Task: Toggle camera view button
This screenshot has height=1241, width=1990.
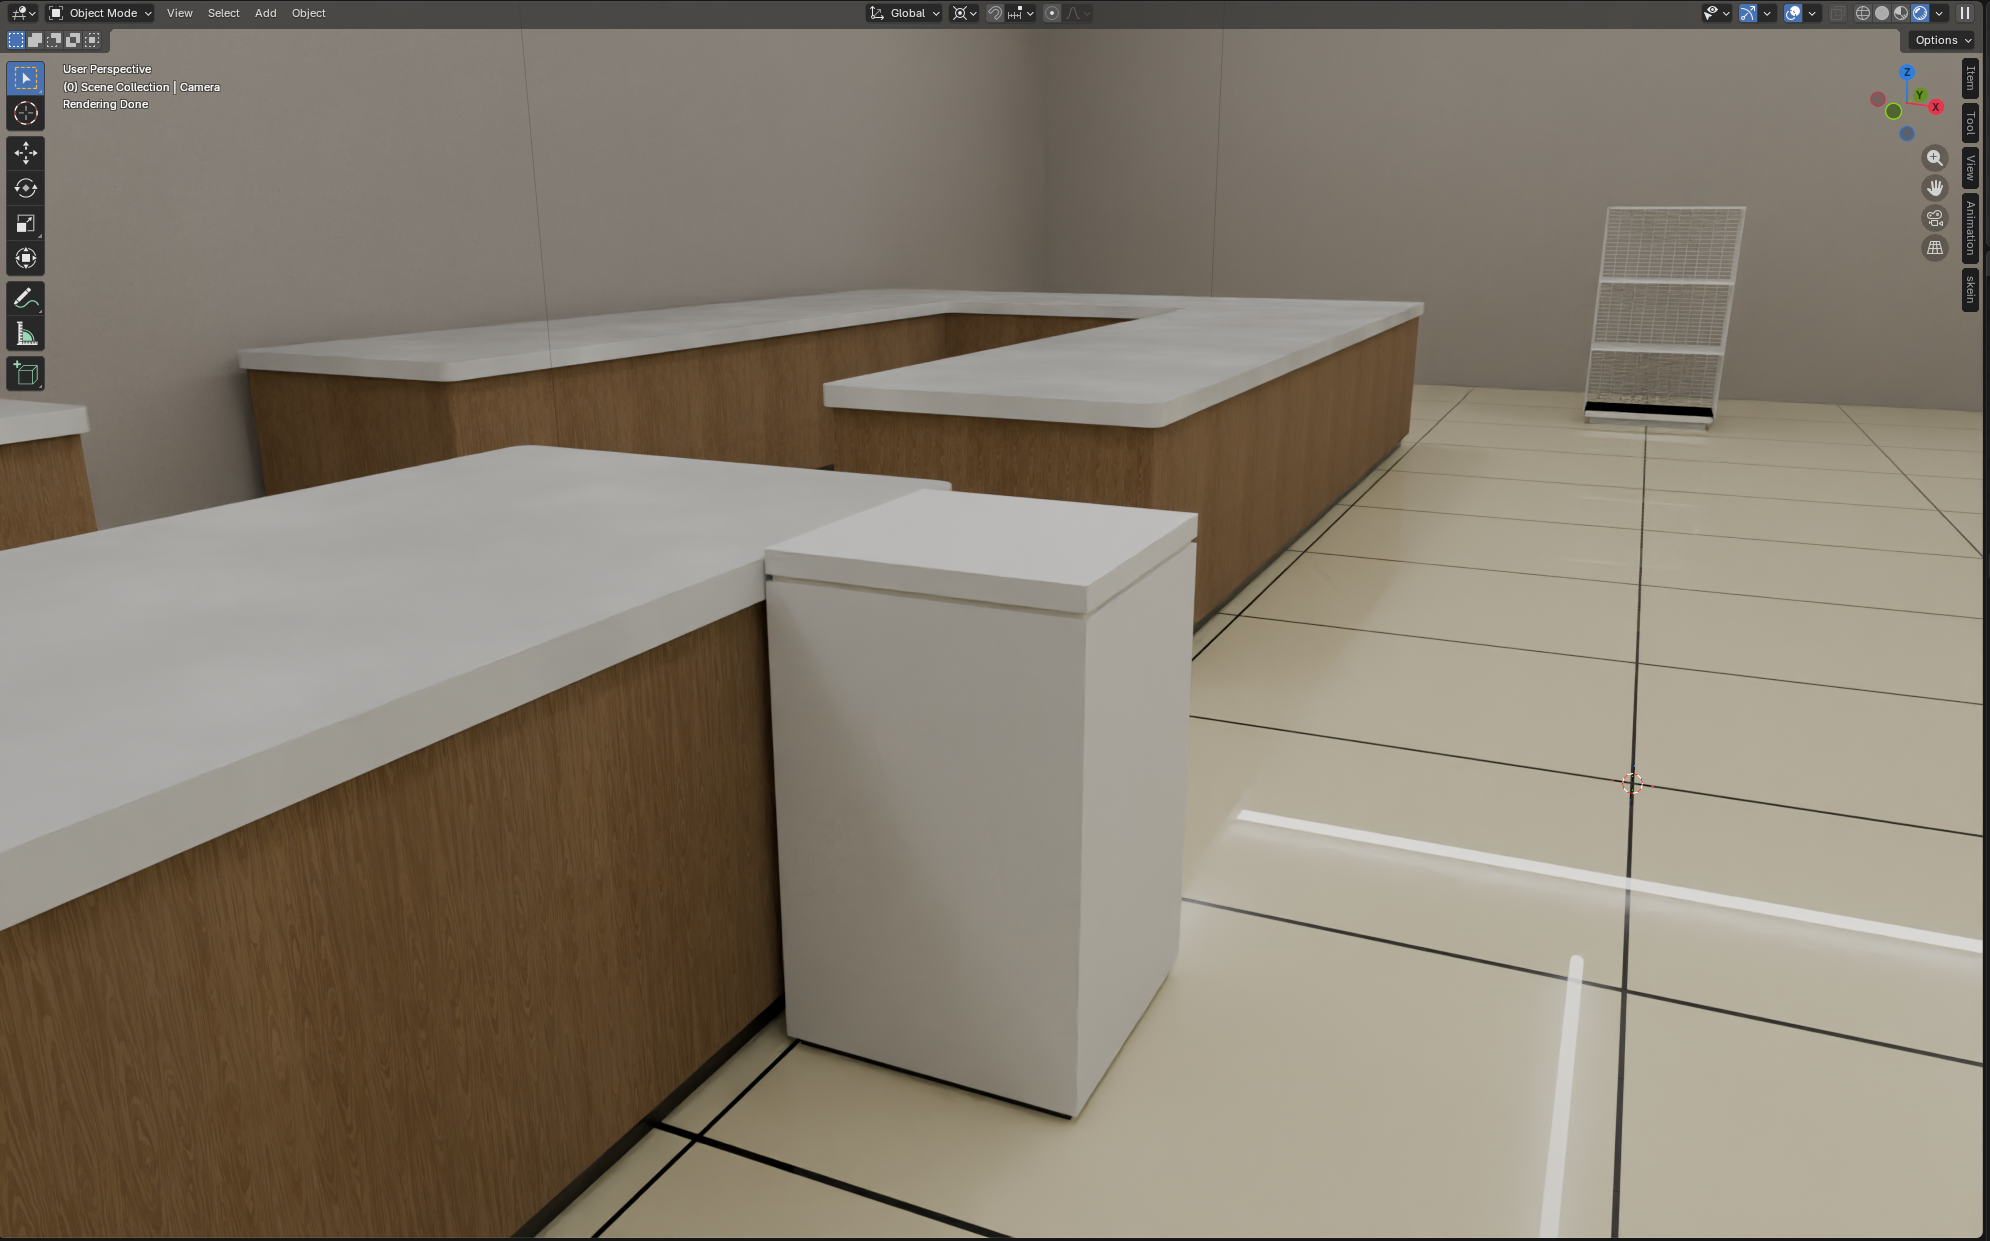Action: (x=1935, y=218)
